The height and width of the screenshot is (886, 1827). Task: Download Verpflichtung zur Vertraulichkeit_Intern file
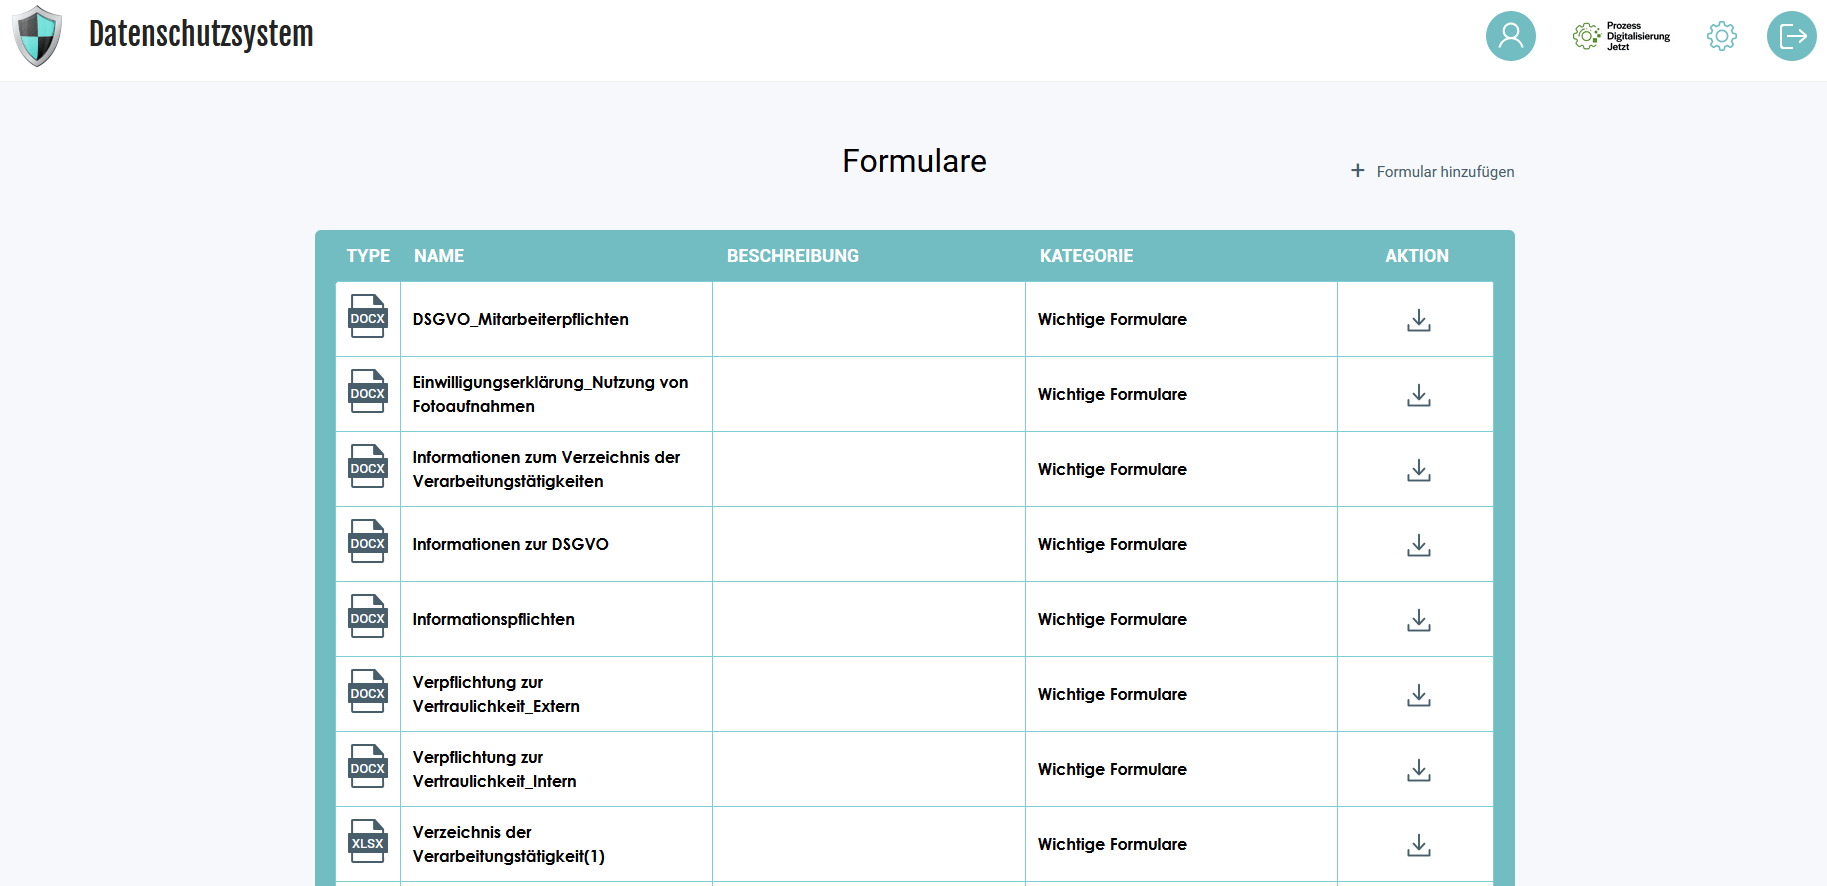1418,770
